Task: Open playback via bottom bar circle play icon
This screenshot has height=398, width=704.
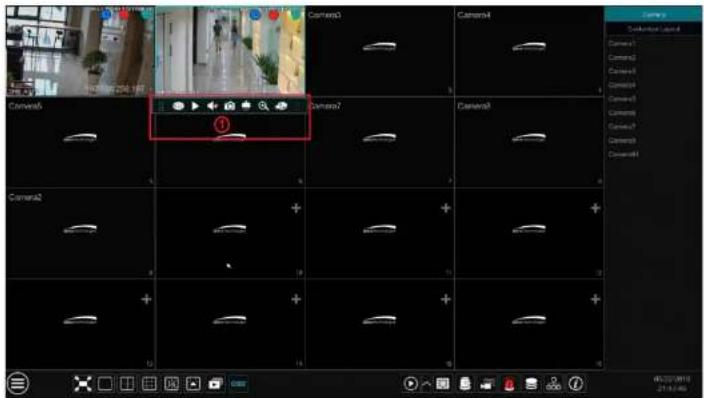Action: (410, 384)
